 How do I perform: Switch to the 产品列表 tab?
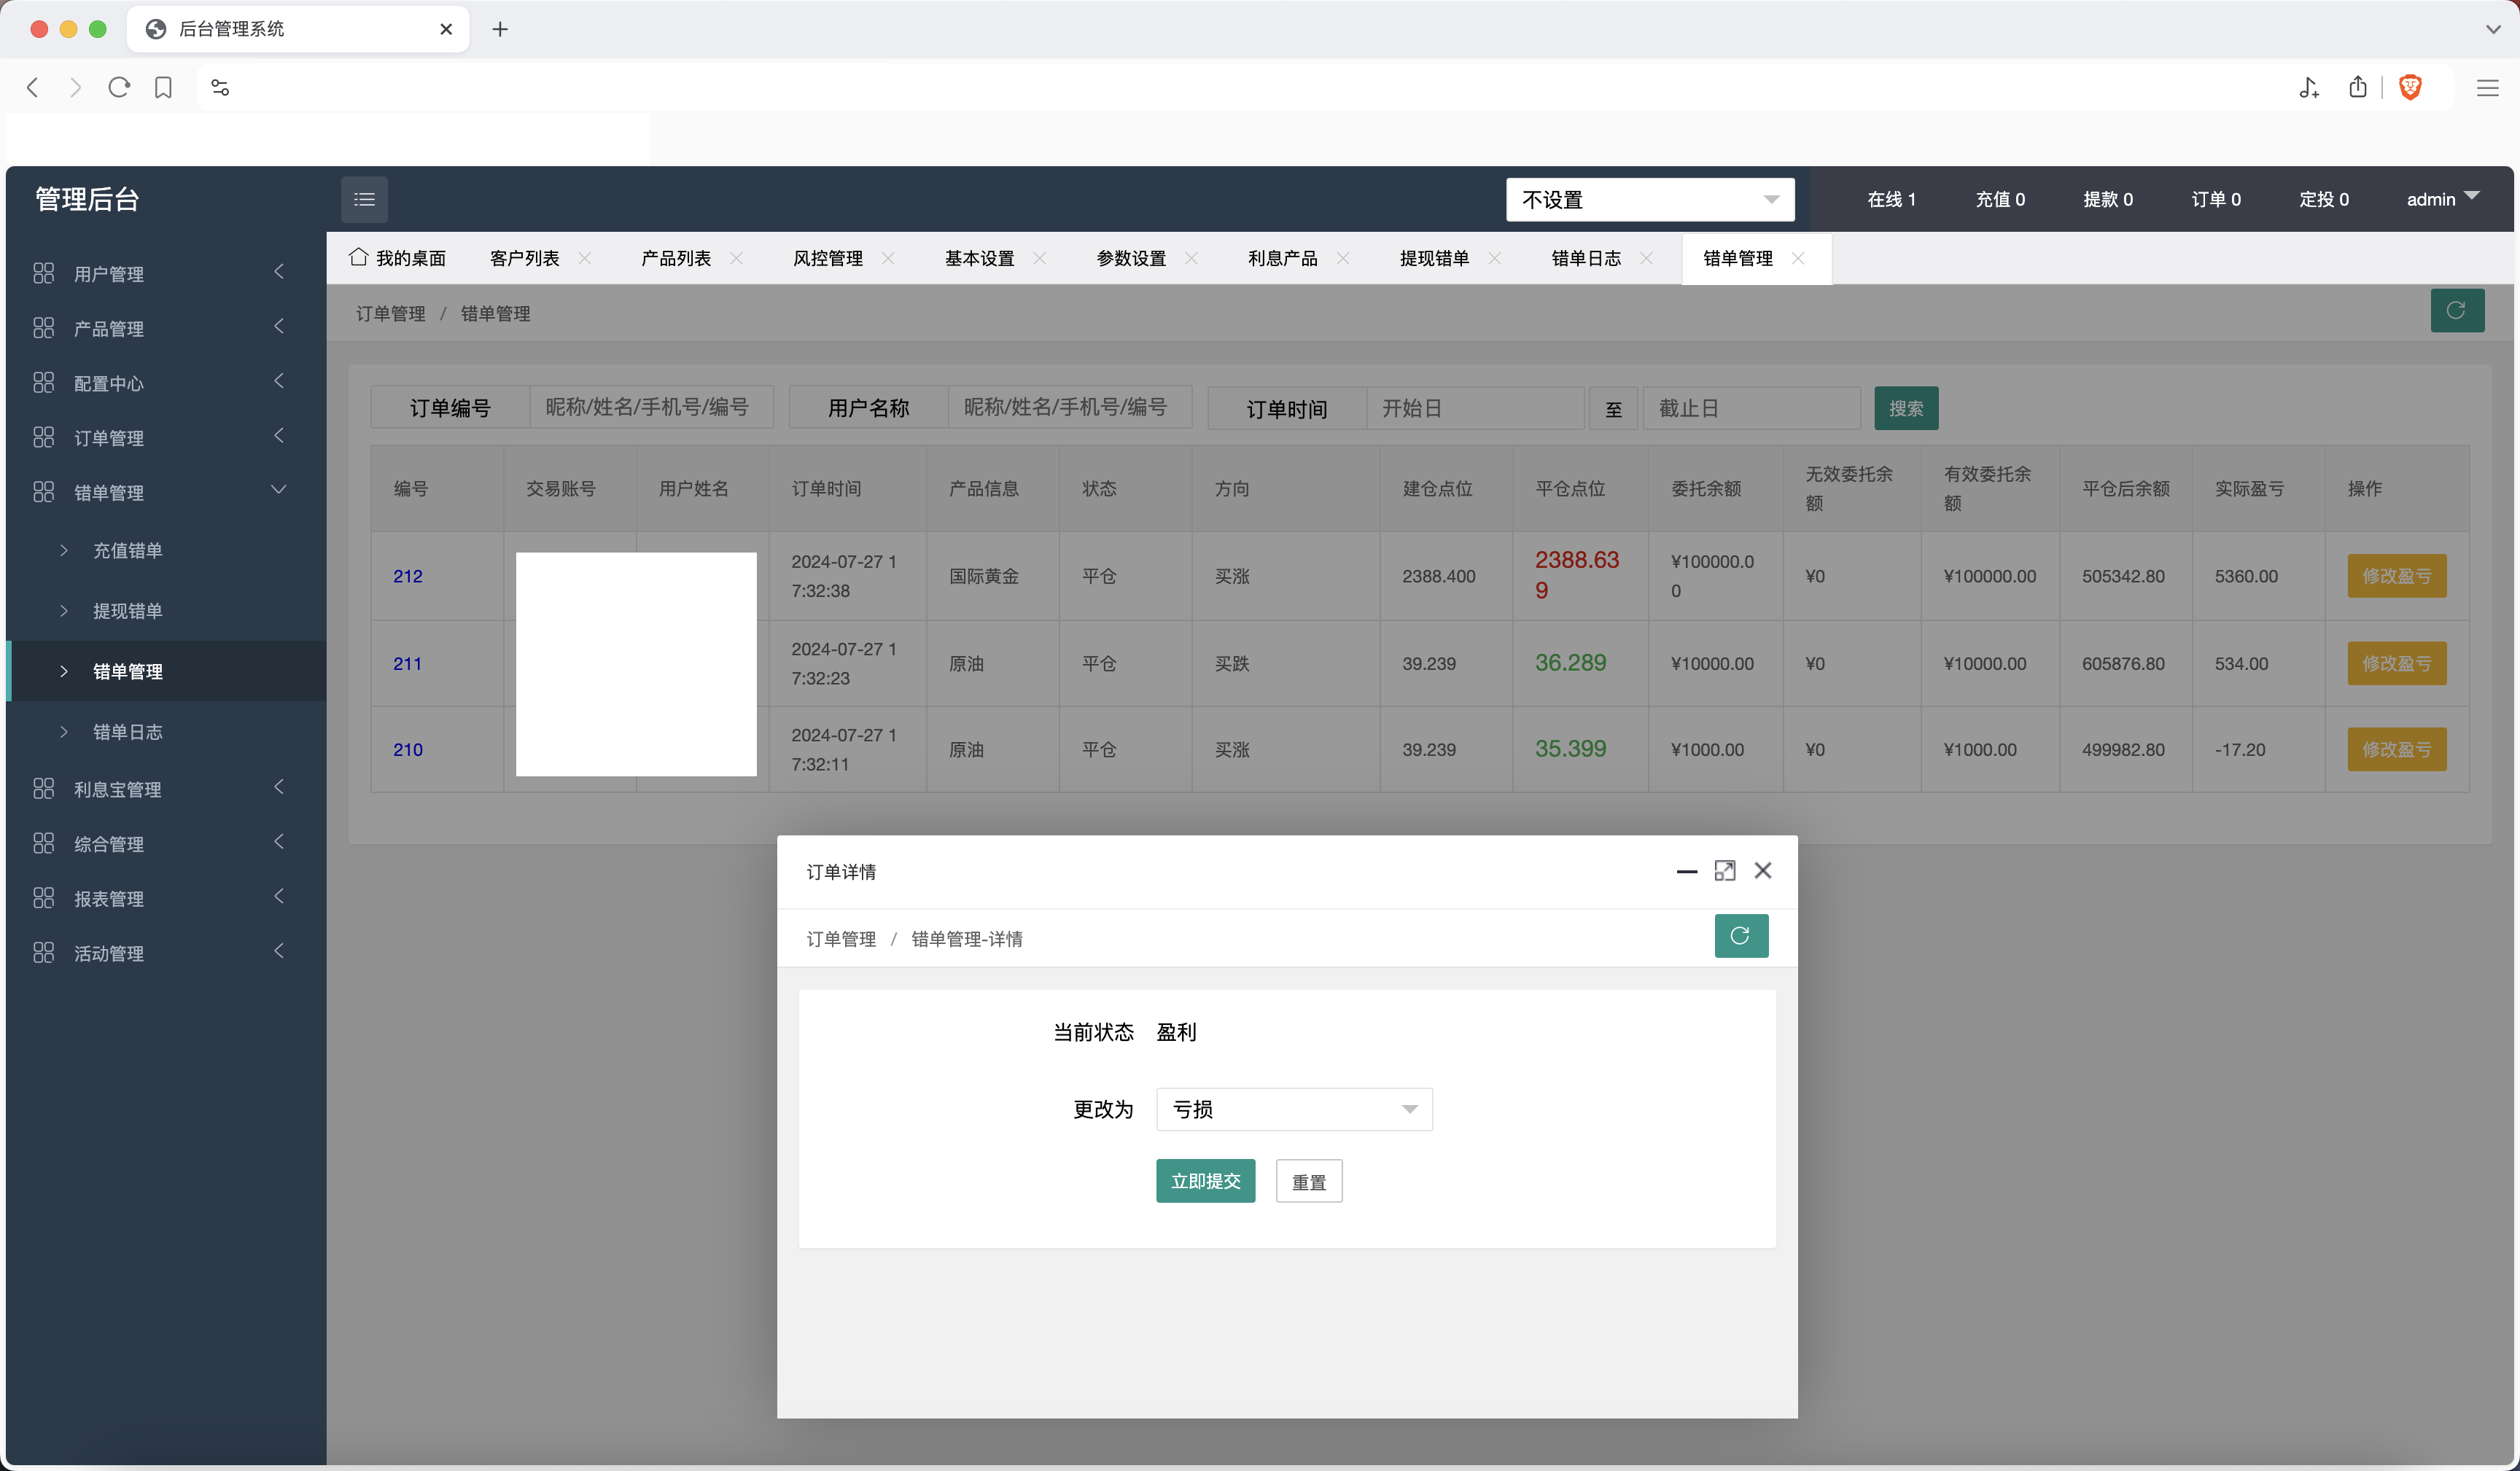pos(676,258)
